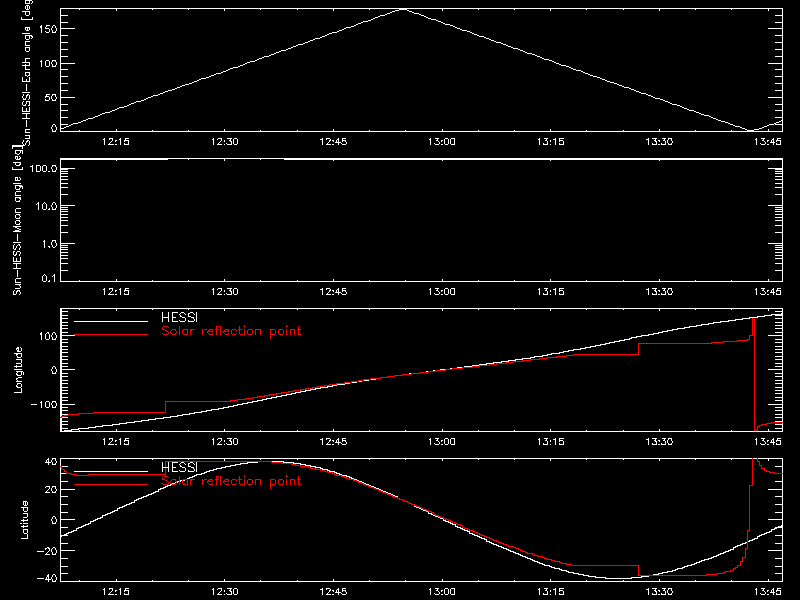This screenshot has width=800, height=600.
Task: Click the 100.0 tick on Moon angle axis
Action: [x=43, y=168]
